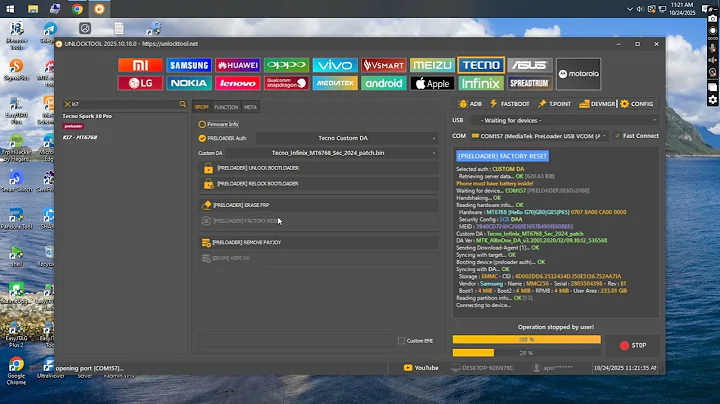The image size is (720, 404).
Task: Click PRELOADER Factory Reset
Action: tap(318, 221)
